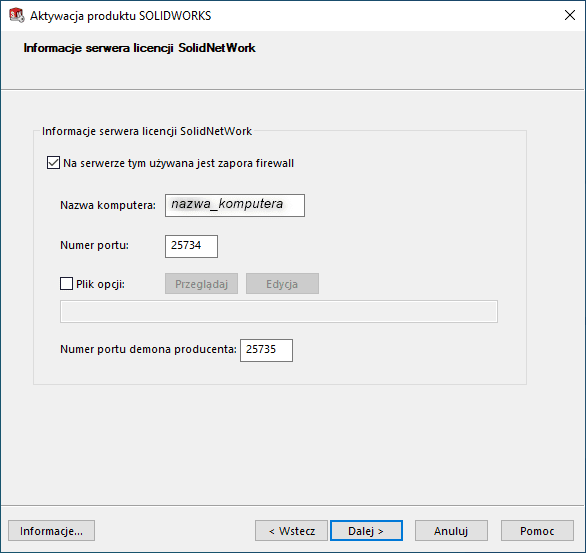Click the dialog title bar text
The height and width of the screenshot is (553, 586).
point(120,16)
